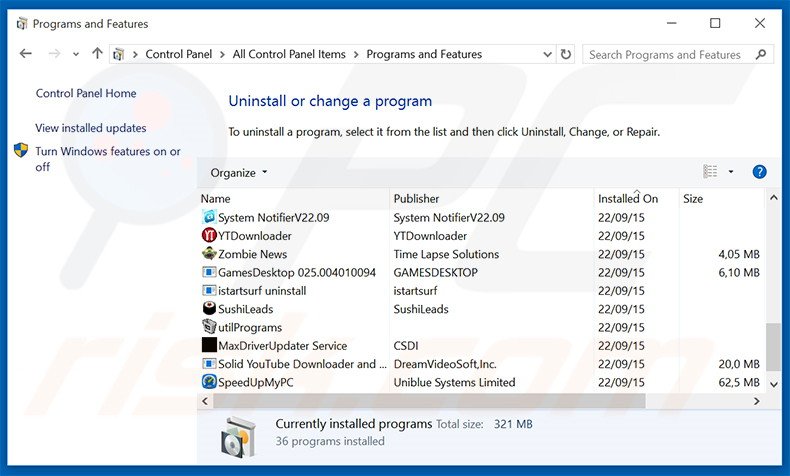This screenshot has width=790, height=476.
Task: Open Help with the question mark icon
Action: [759, 172]
